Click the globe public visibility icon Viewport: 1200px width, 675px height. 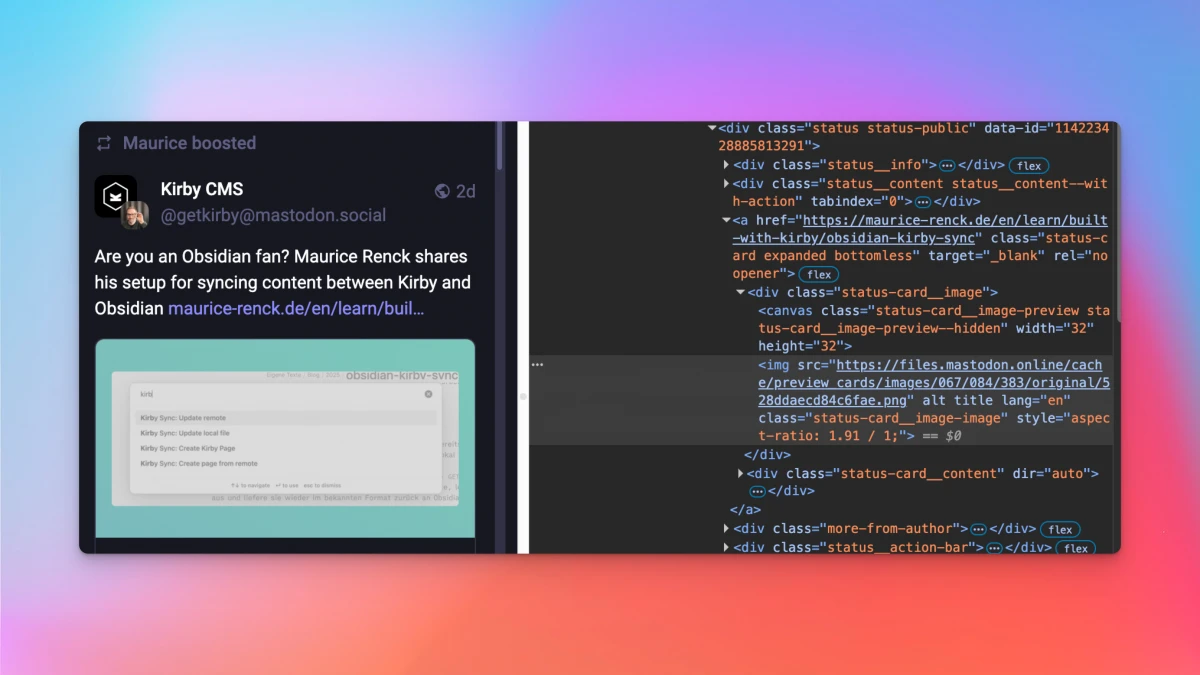tap(443, 191)
